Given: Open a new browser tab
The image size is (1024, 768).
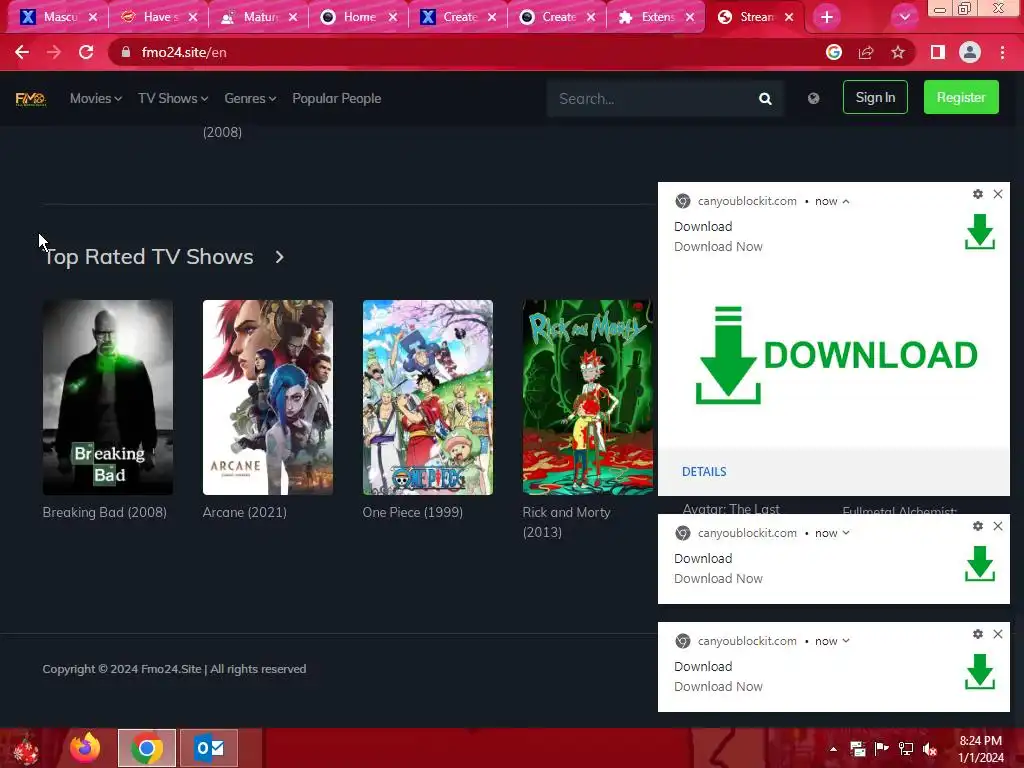Looking at the screenshot, I should (x=827, y=17).
